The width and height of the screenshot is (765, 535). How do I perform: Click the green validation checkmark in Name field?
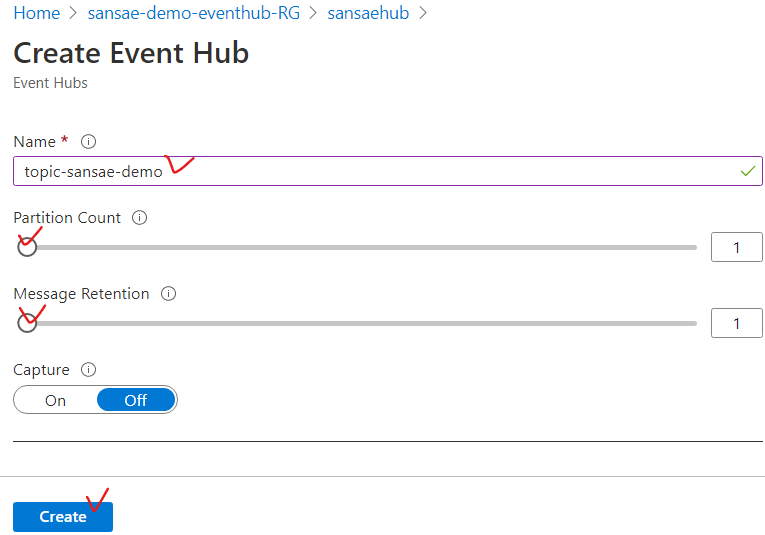tap(747, 171)
